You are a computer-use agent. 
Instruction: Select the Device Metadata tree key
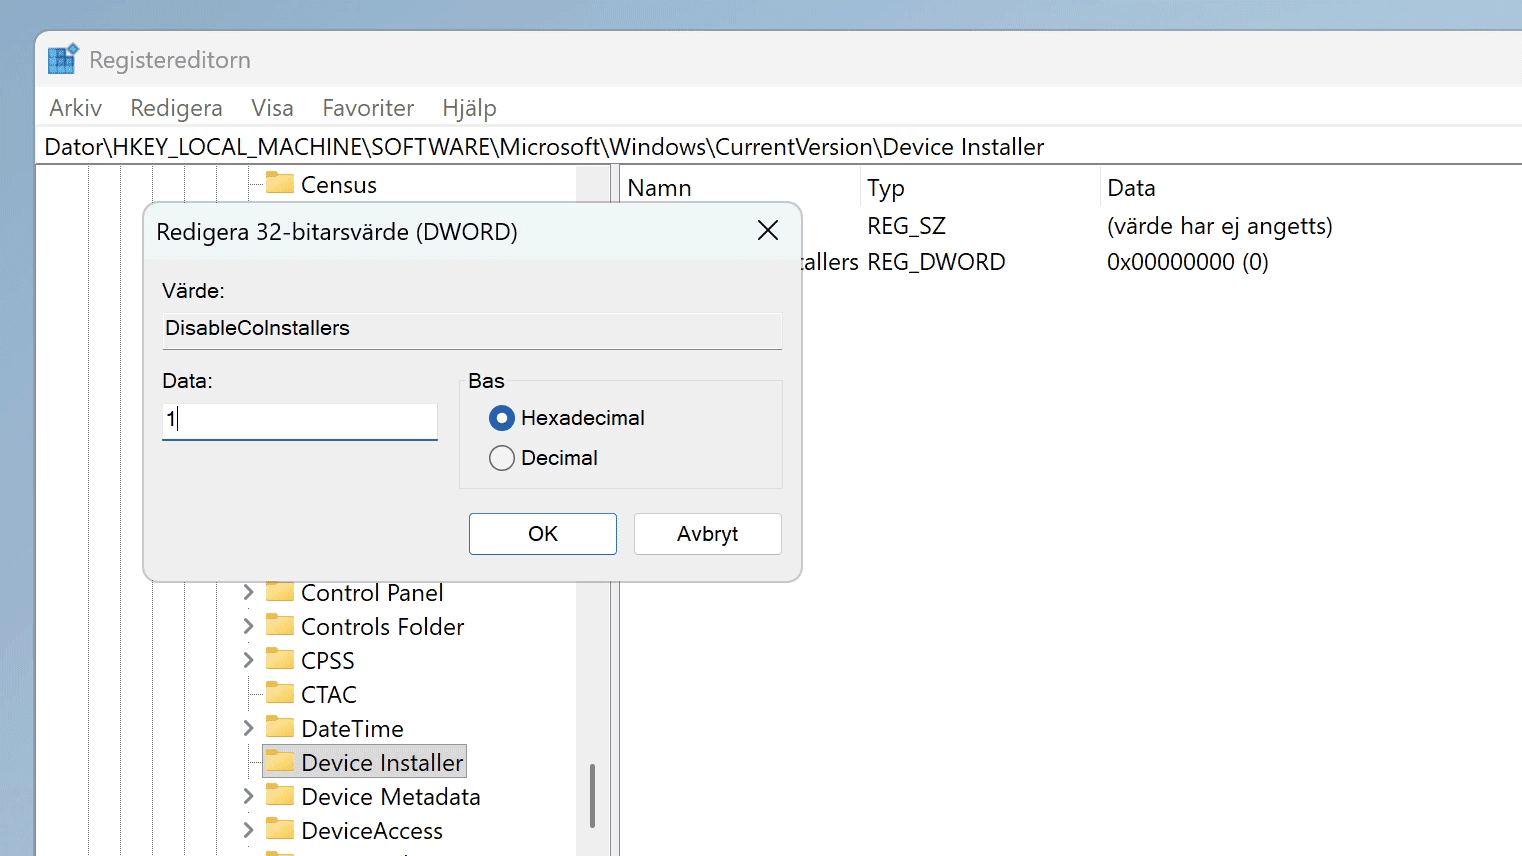(x=391, y=797)
